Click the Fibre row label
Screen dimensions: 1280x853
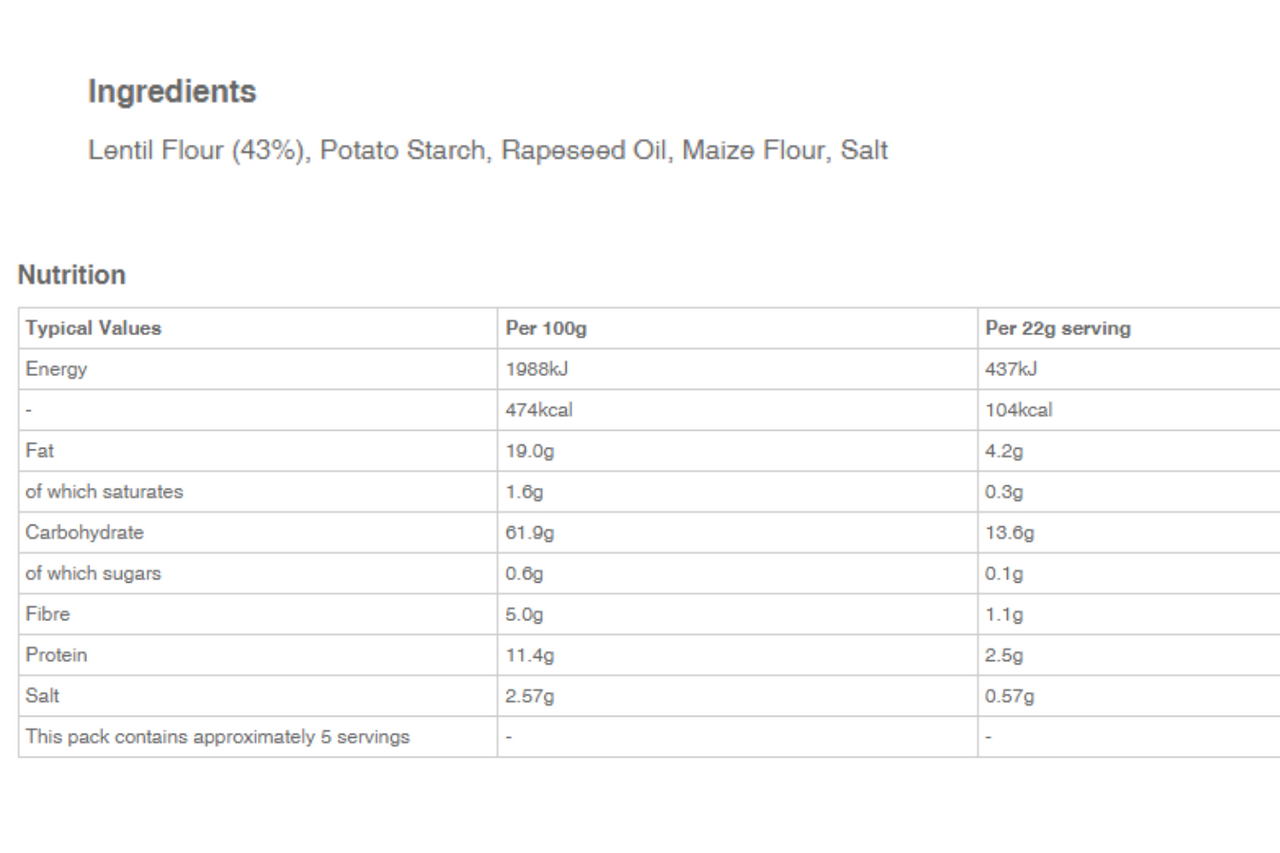tap(48, 614)
